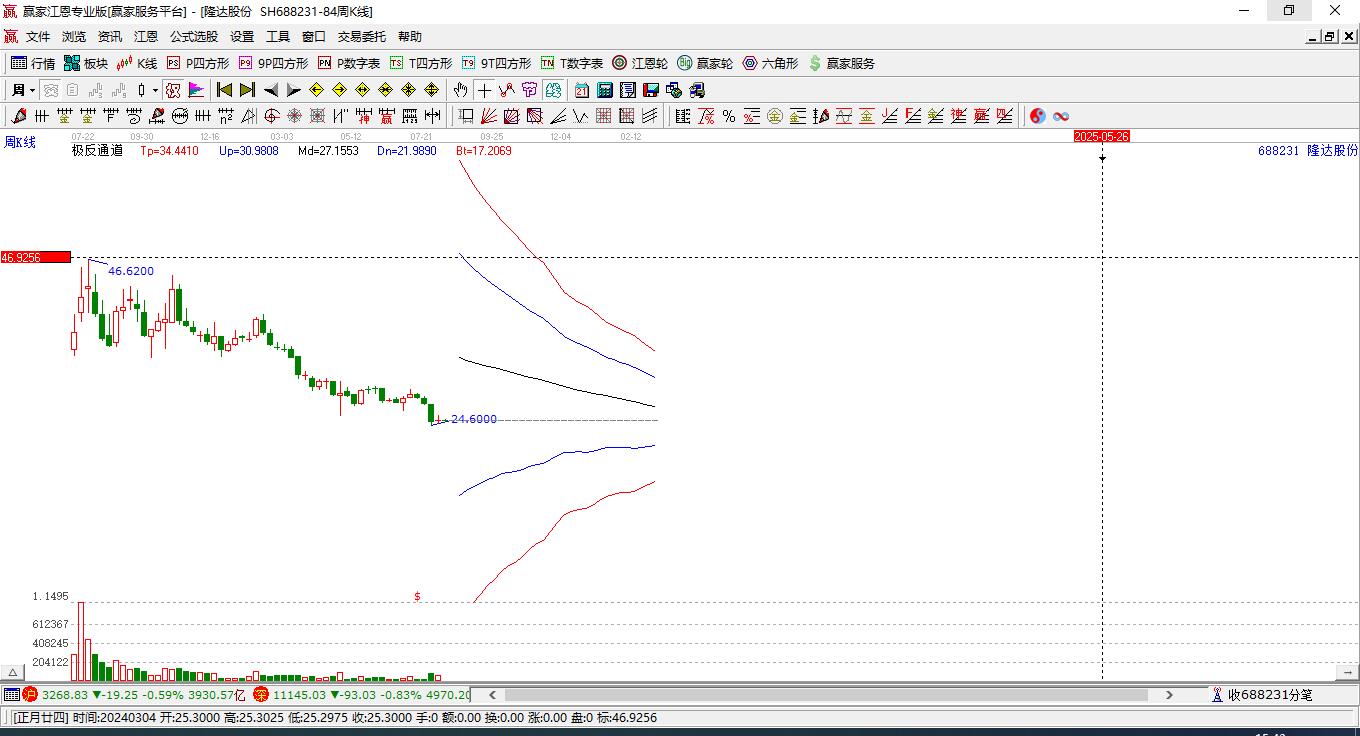Click the percent sign drawing tool
The height and width of the screenshot is (736, 1360).
pos(729,116)
